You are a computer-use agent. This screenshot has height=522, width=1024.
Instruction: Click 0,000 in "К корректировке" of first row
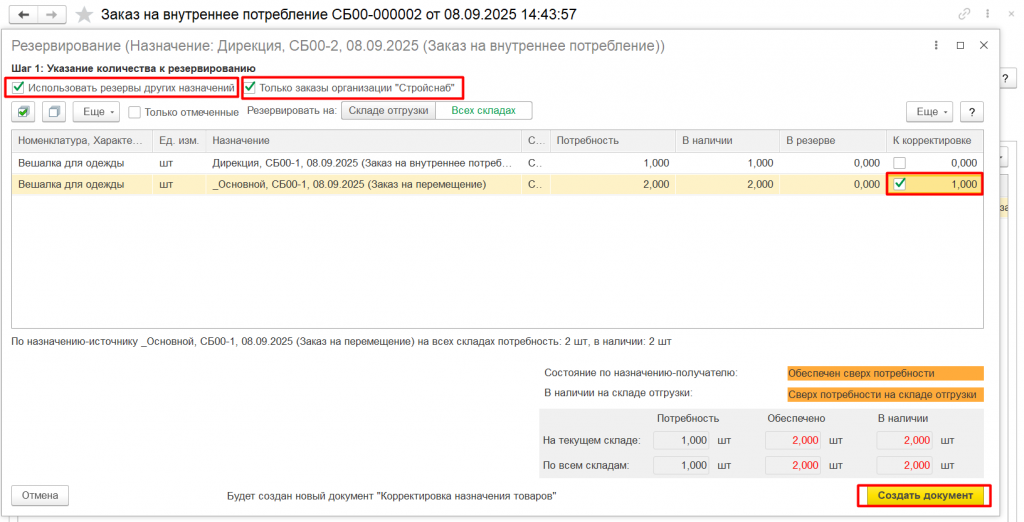(x=964, y=163)
